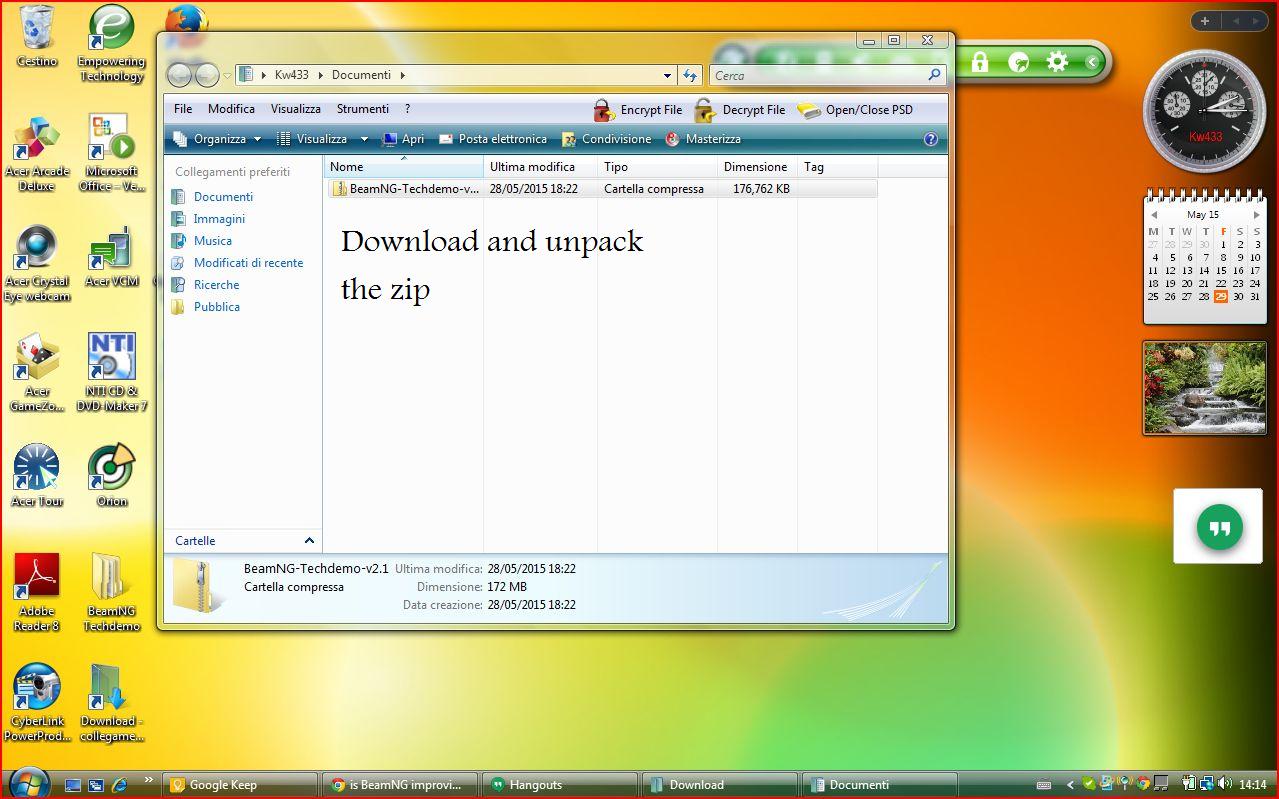Click the gear settings icon on green toolbar
This screenshot has height=799, width=1279.
(x=1057, y=62)
